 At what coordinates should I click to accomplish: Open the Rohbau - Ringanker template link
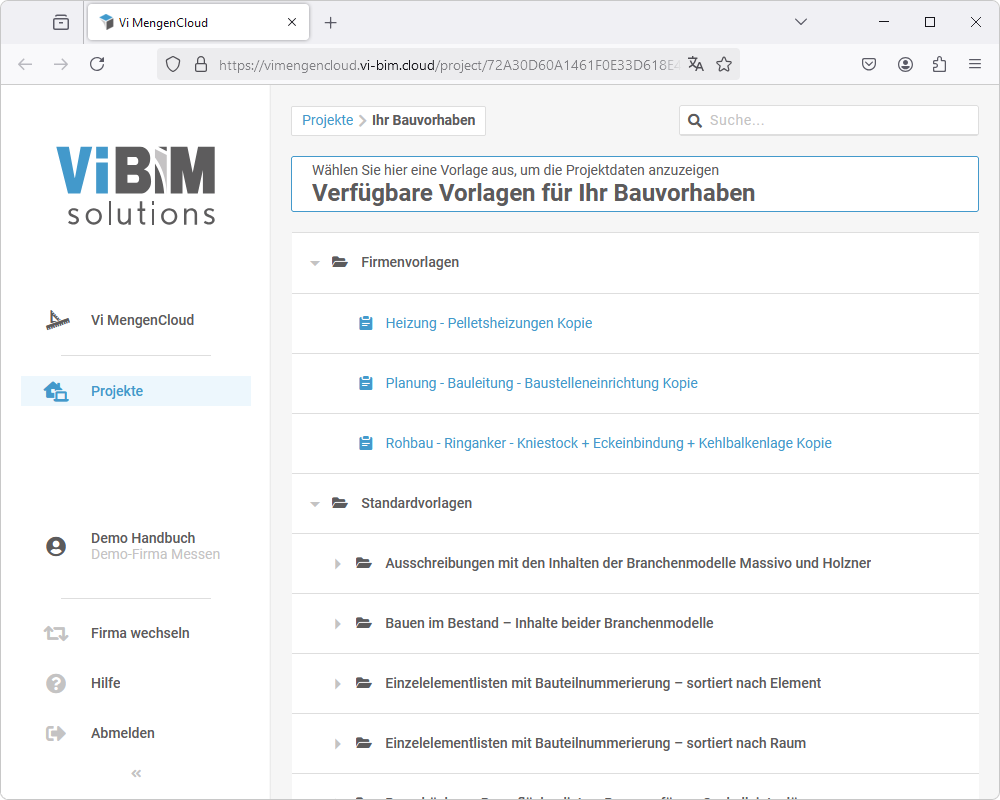(x=608, y=443)
